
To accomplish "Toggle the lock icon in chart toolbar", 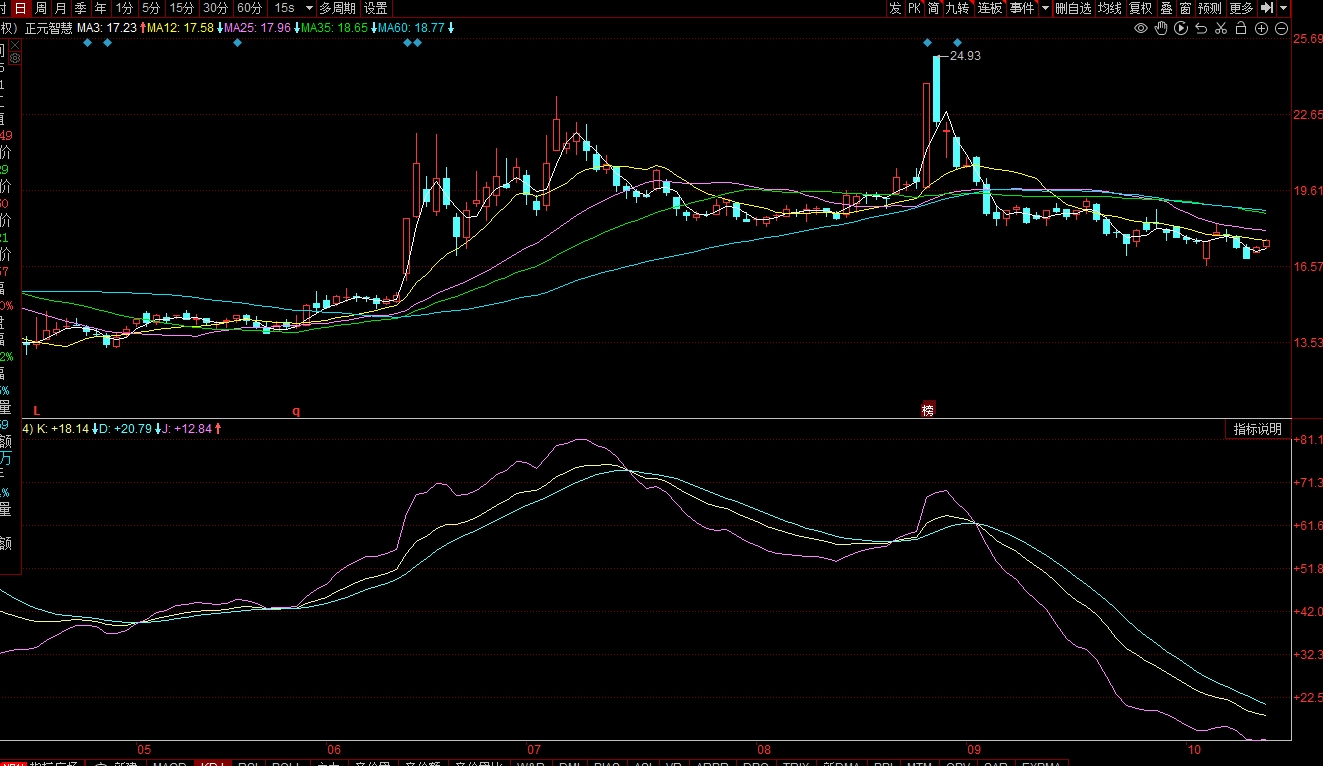I will pyautogui.click(x=1241, y=28).
